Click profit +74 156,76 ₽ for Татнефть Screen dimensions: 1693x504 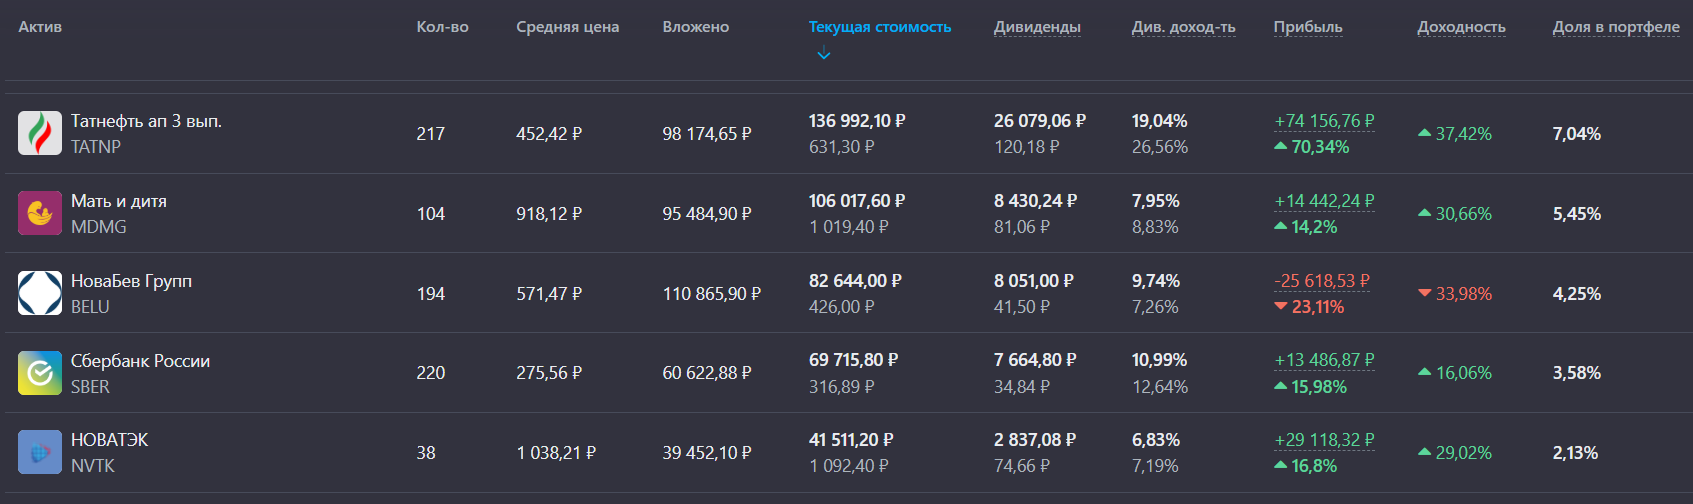(x=1324, y=121)
